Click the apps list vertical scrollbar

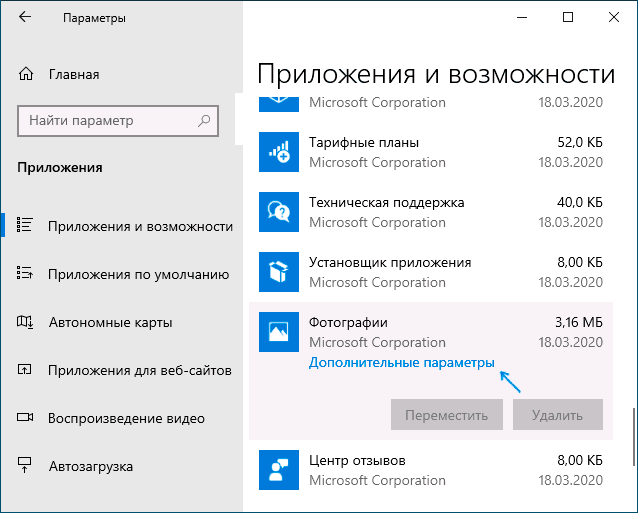[x=634, y=437]
